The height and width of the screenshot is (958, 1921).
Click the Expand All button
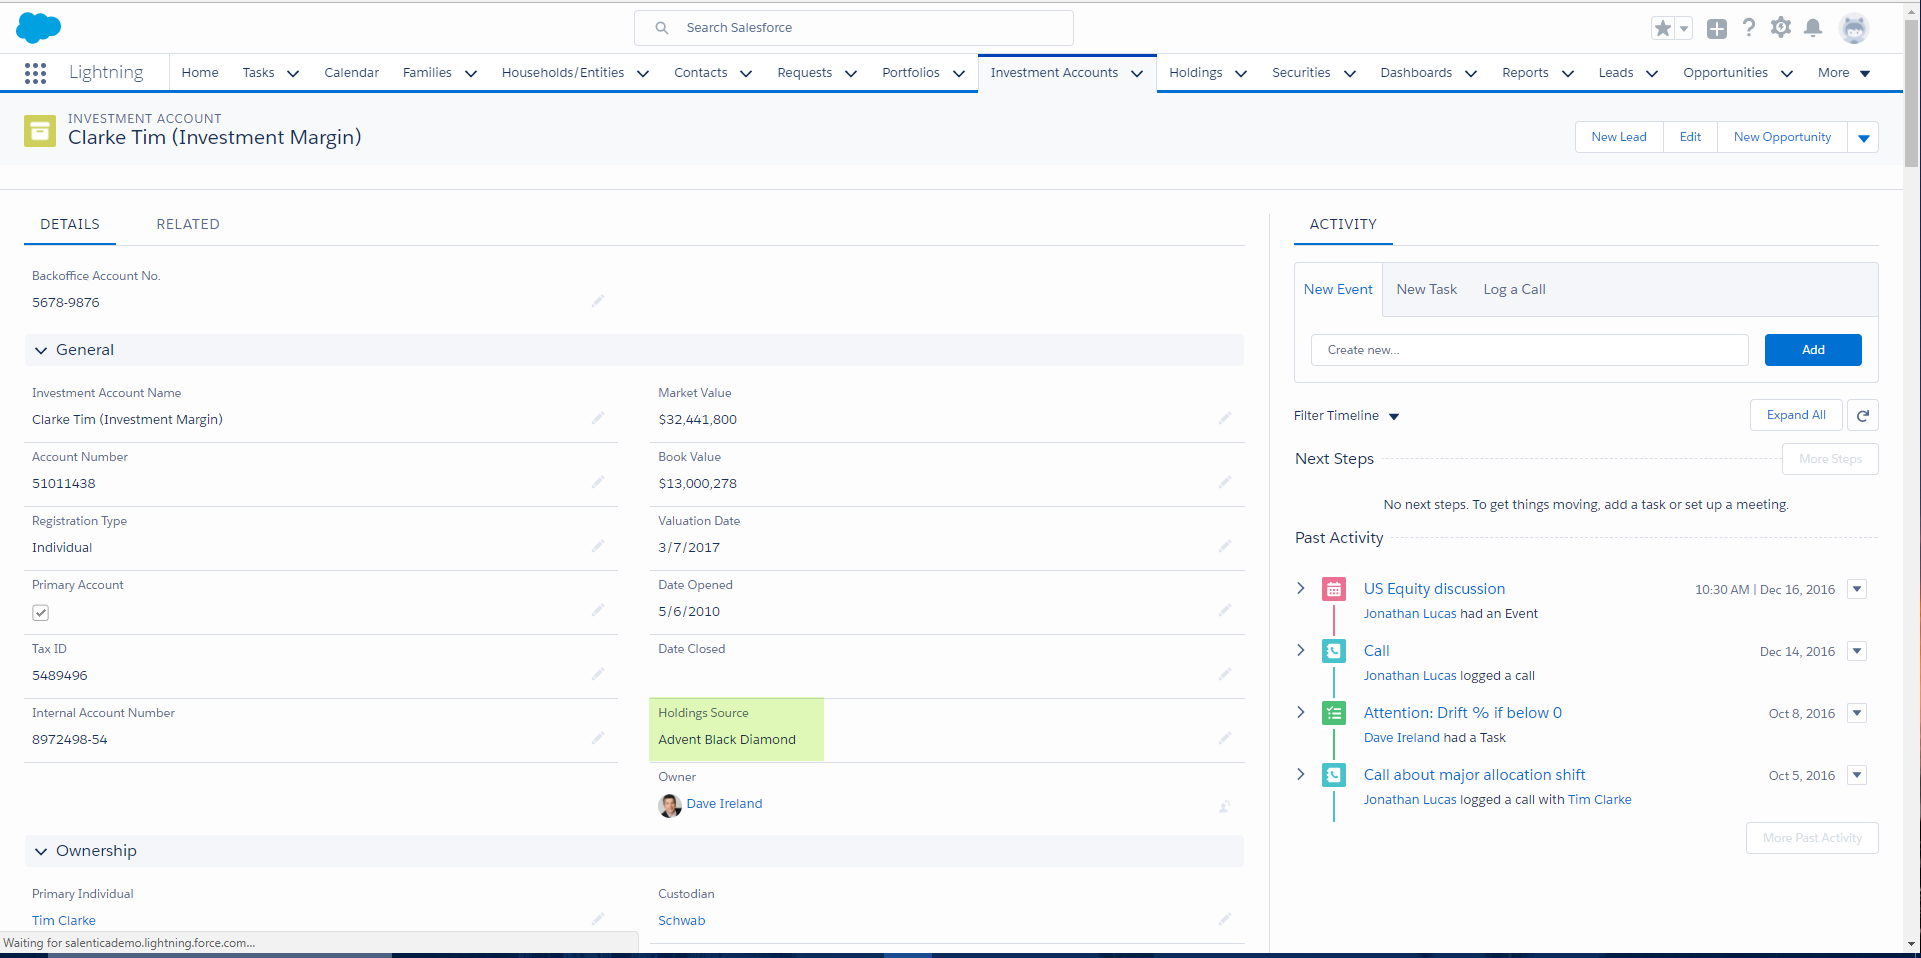click(1796, 415)
